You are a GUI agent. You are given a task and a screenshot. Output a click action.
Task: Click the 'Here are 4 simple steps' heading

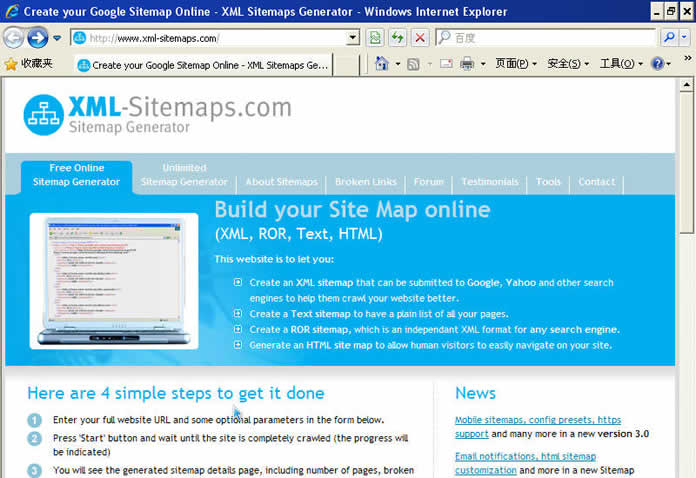pos(176,393)
